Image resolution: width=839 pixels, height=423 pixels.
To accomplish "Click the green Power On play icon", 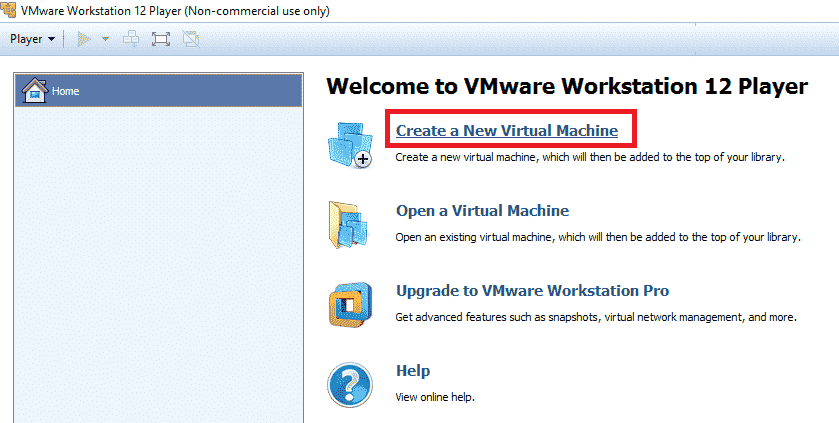I will coord(85,39).
